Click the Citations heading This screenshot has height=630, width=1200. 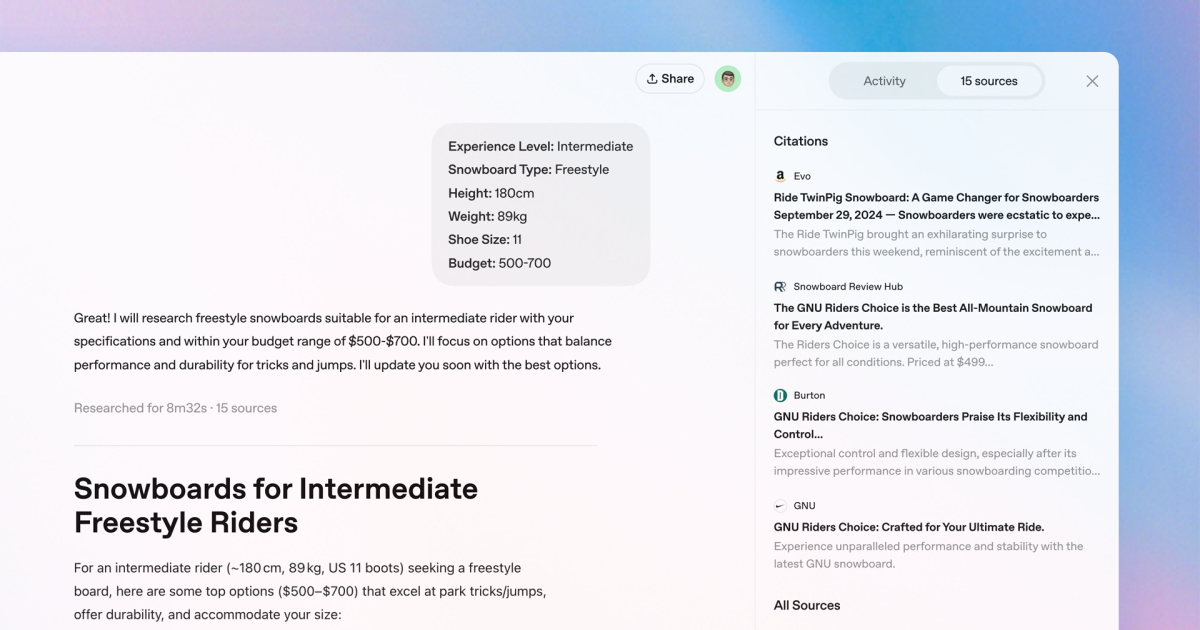pyautogui.click(x=801, y=141)
